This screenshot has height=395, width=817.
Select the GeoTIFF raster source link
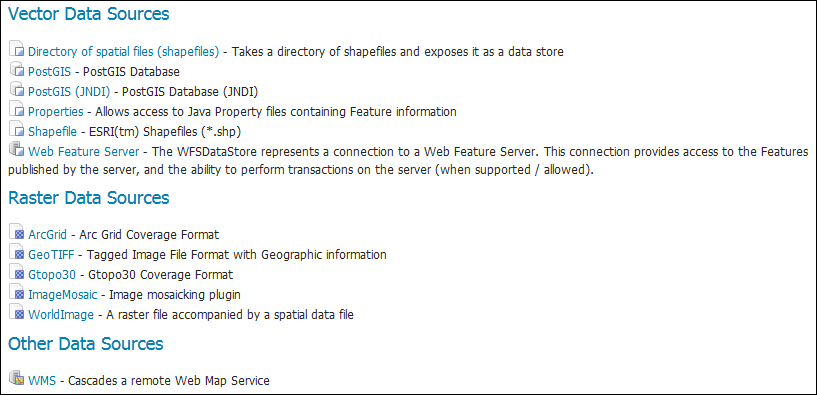click(x=52, y=255)
